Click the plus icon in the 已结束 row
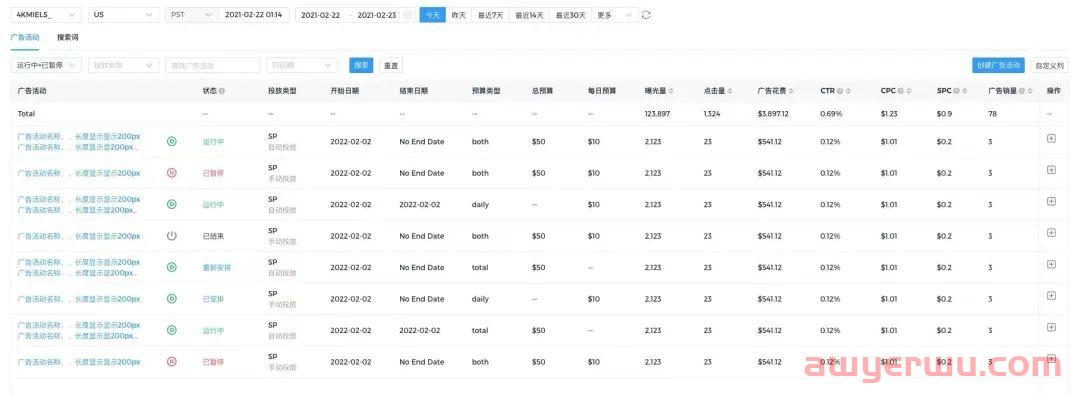This screenshot has height=396, width=1080. click(x=1051, y=233)
